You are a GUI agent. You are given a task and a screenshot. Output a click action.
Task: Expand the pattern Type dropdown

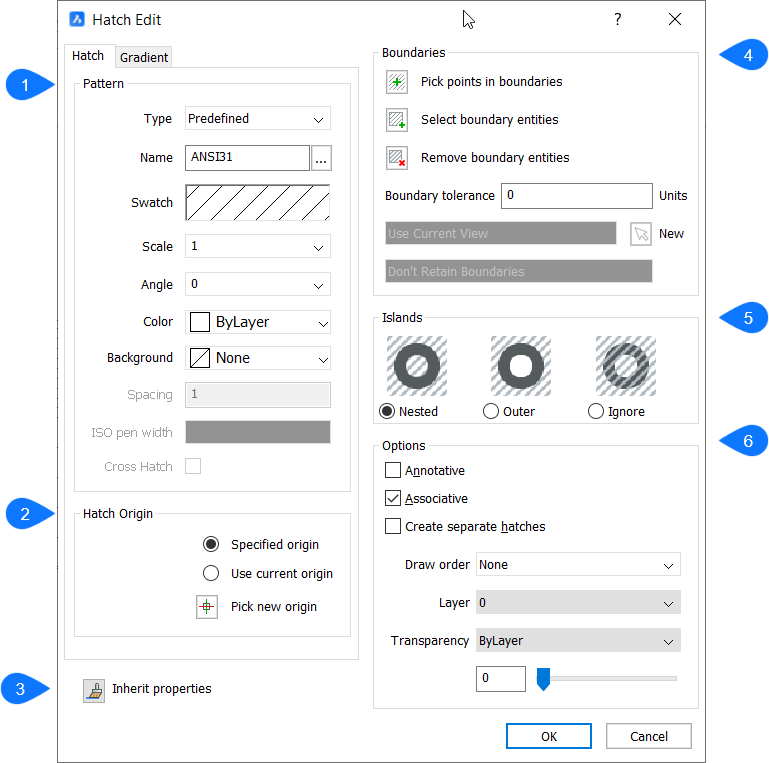258,119
